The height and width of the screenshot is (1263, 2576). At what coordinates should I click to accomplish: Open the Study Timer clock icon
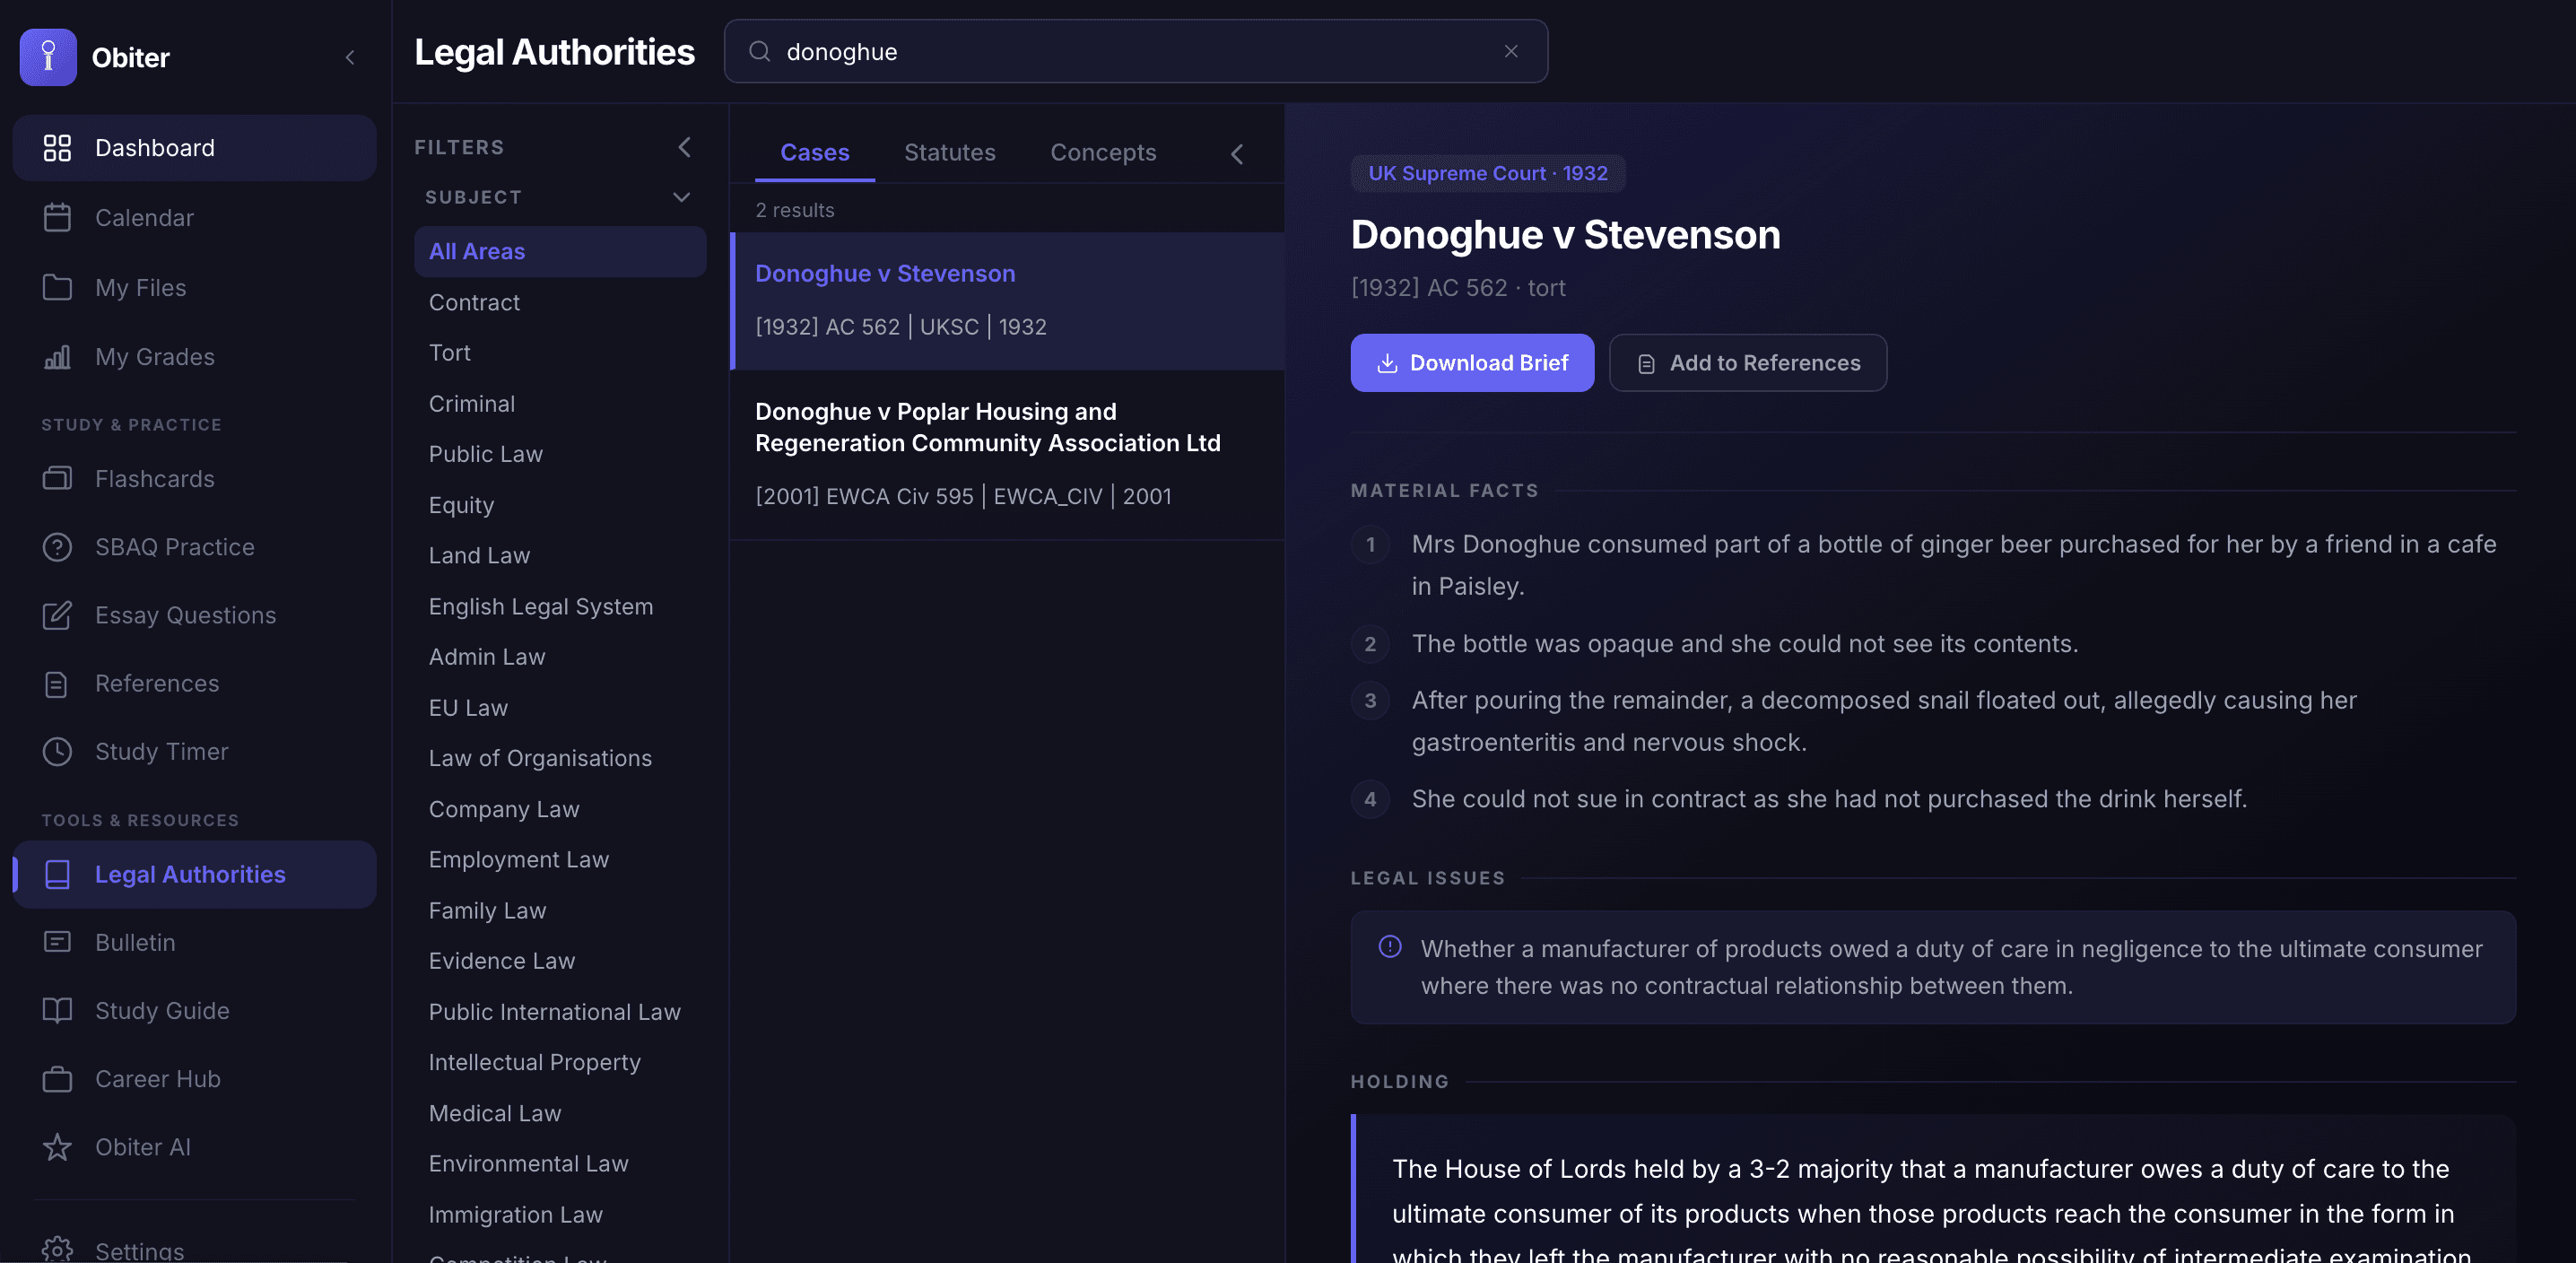(57, 752)
